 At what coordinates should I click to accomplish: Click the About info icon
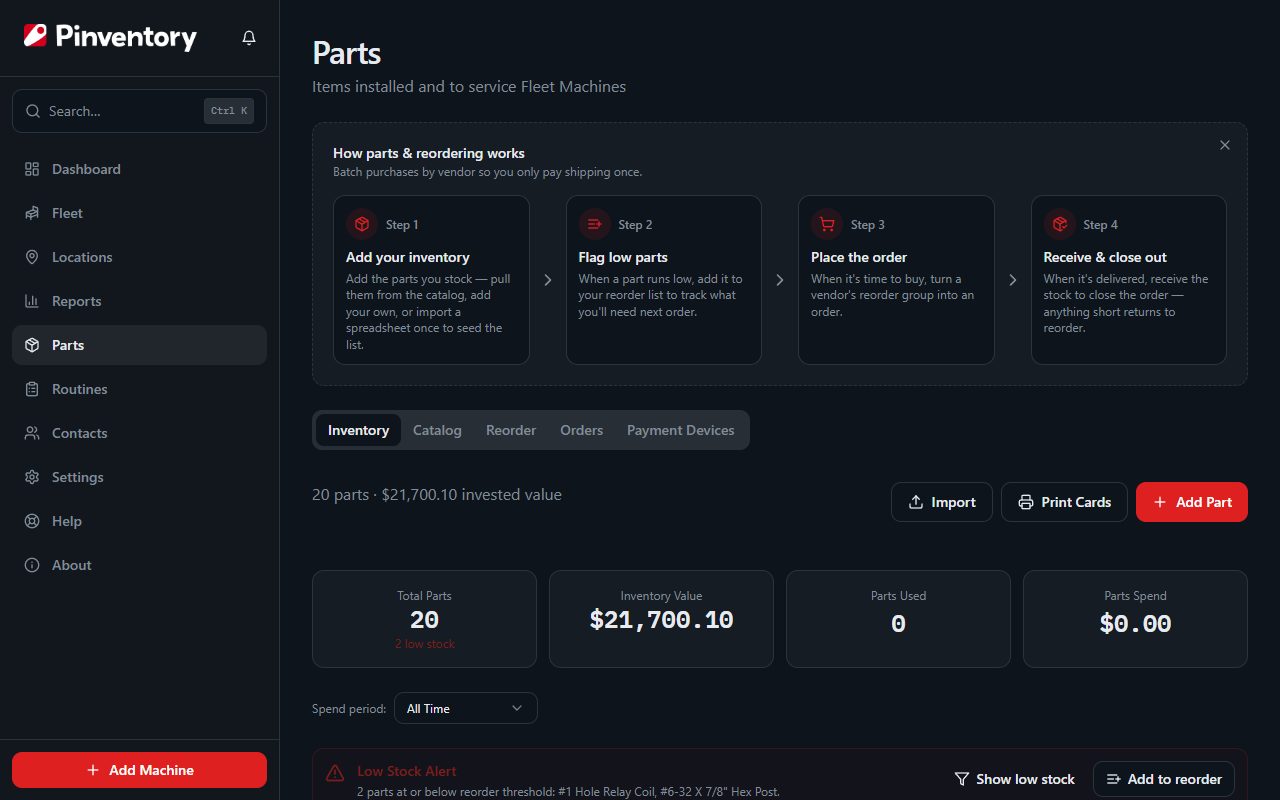pyautogui.click(x=32, y=565)
